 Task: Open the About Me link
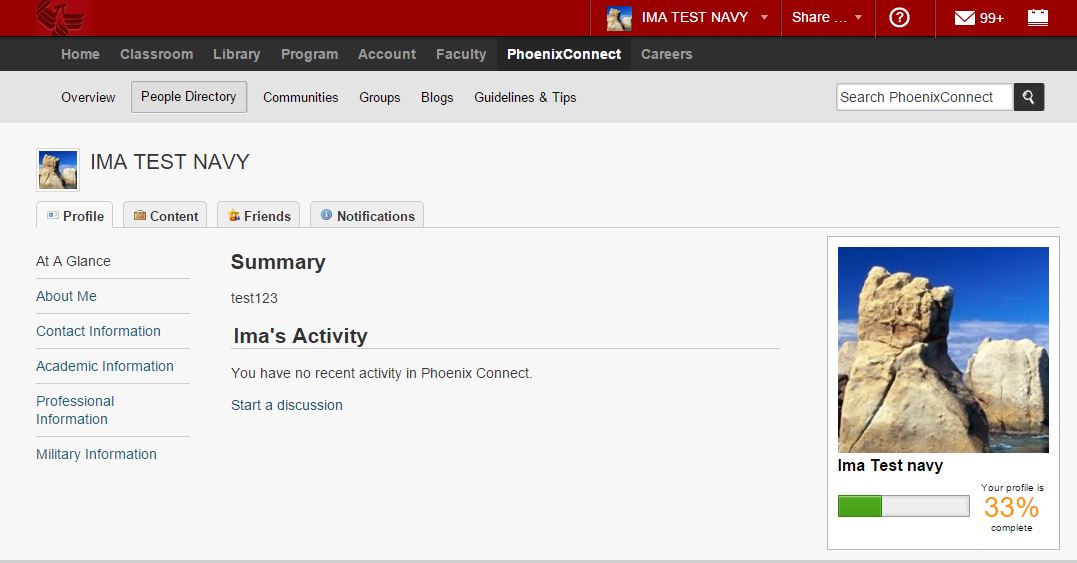[66, 296]
